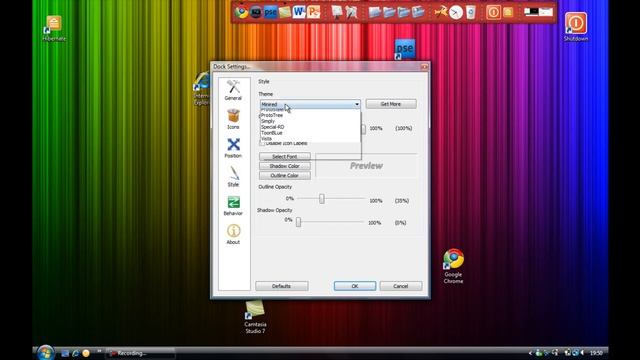Screen dimensions: 640x360
Task: Click Cancel in Dock Settings
Action: point(400,286)
